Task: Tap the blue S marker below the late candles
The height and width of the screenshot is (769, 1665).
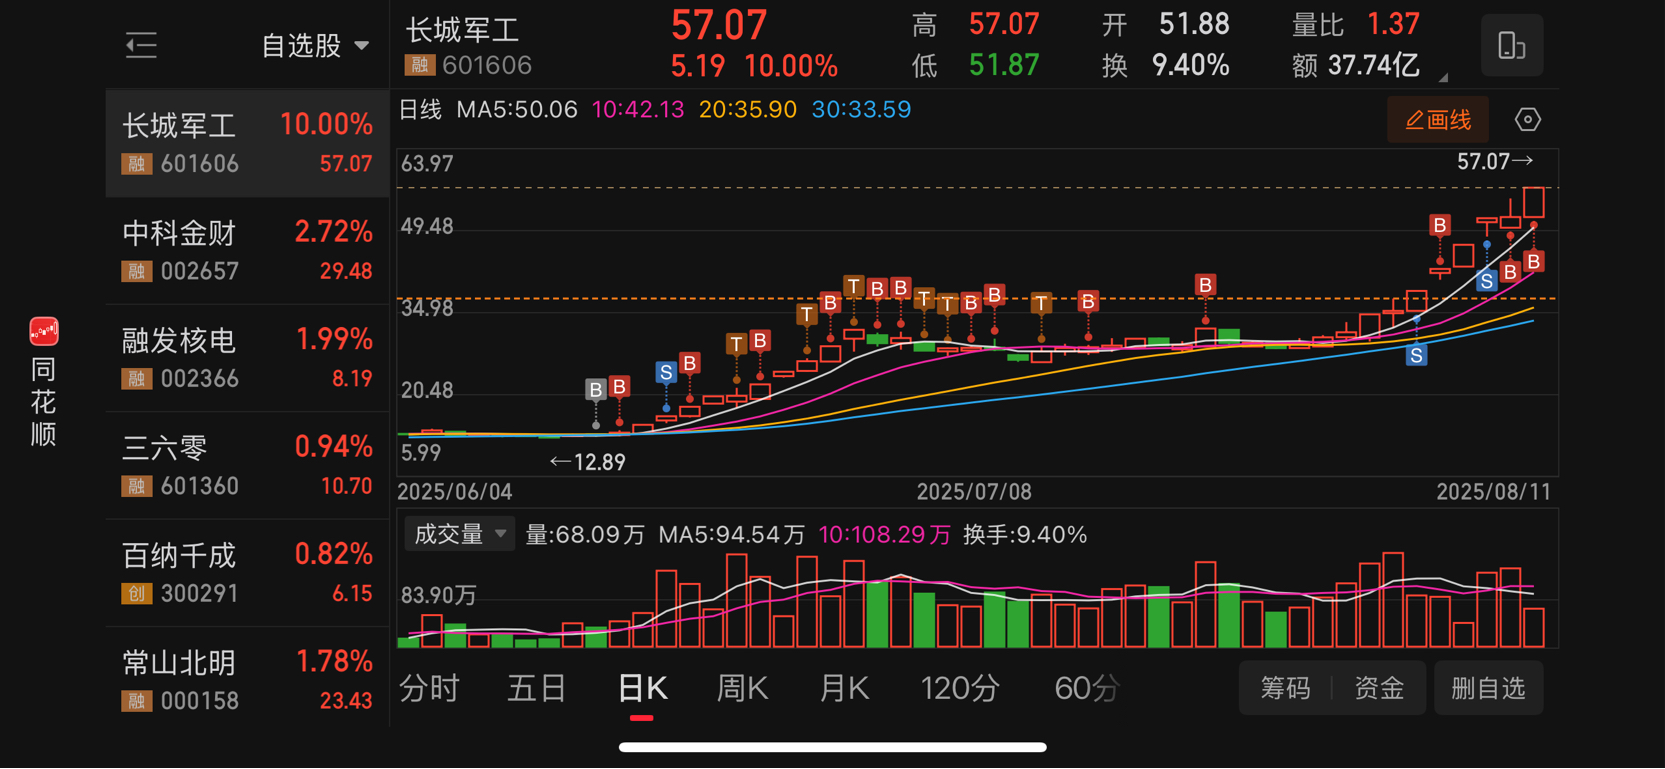Action: (1416, 355)
